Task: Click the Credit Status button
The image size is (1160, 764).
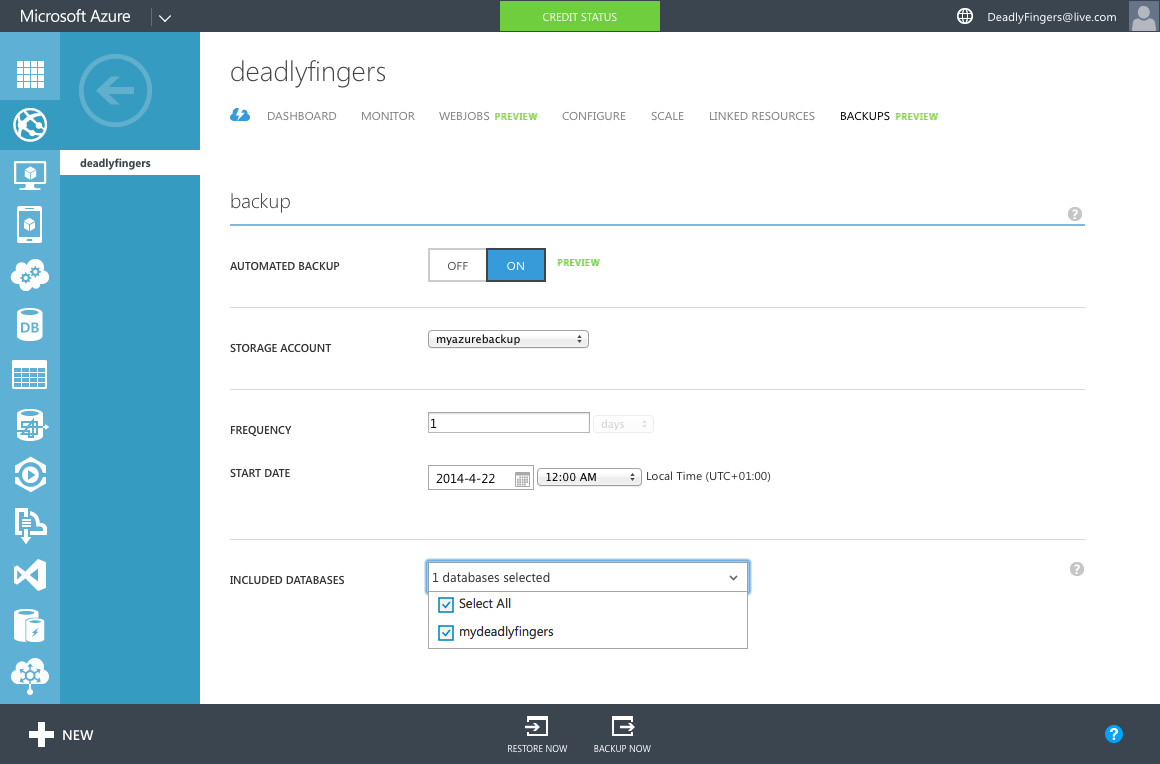Action: coord(579,16)
